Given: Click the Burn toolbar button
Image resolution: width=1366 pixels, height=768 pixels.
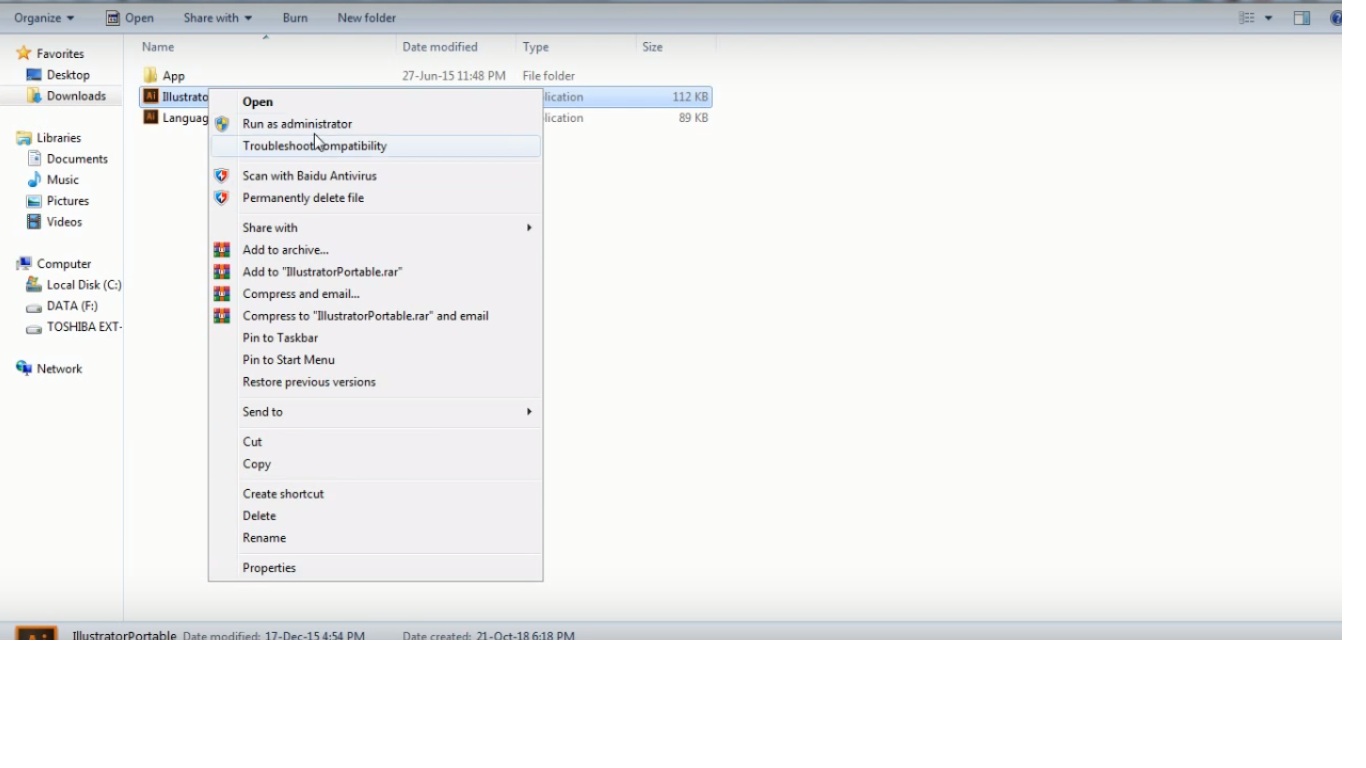Looking at the screenshot, I should [295, 18].
